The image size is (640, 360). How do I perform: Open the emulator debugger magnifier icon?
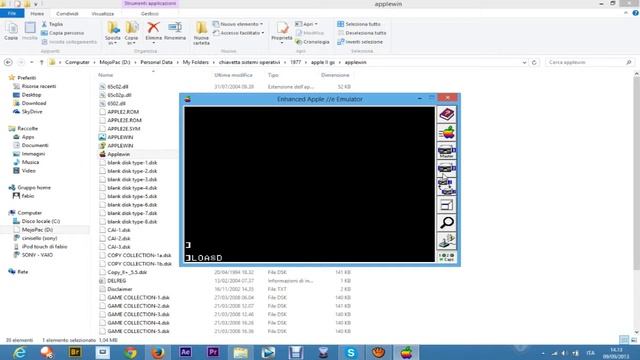447,222
